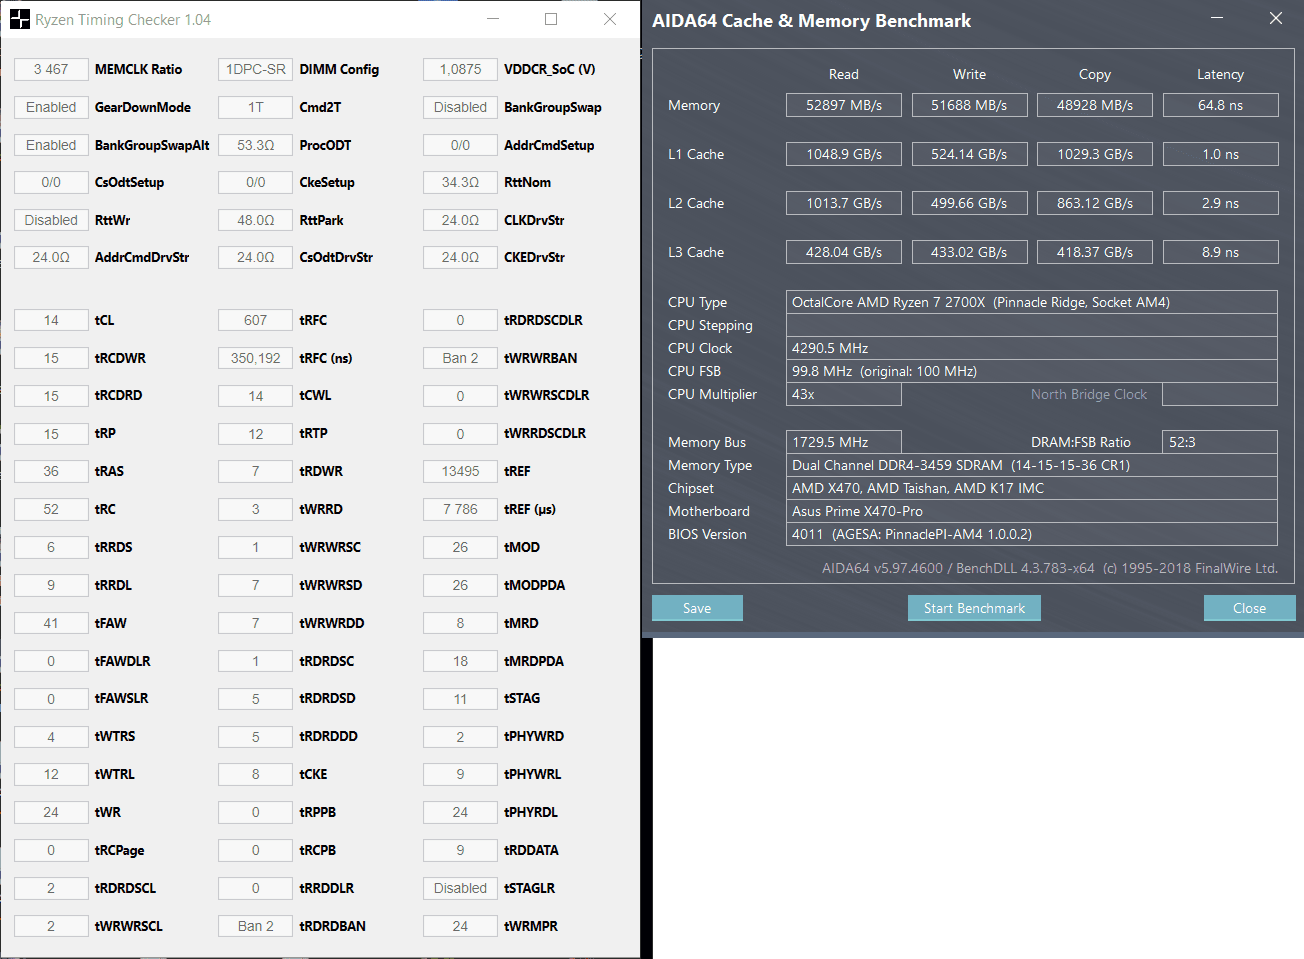Click the tRCDWR value field
The width and height of the screenshot is (1304, 959).
[x=51, y=358]
